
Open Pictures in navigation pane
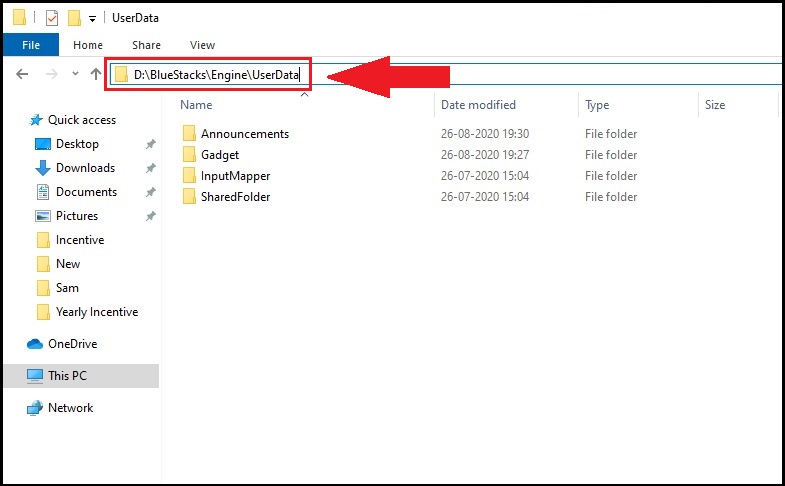77,216
